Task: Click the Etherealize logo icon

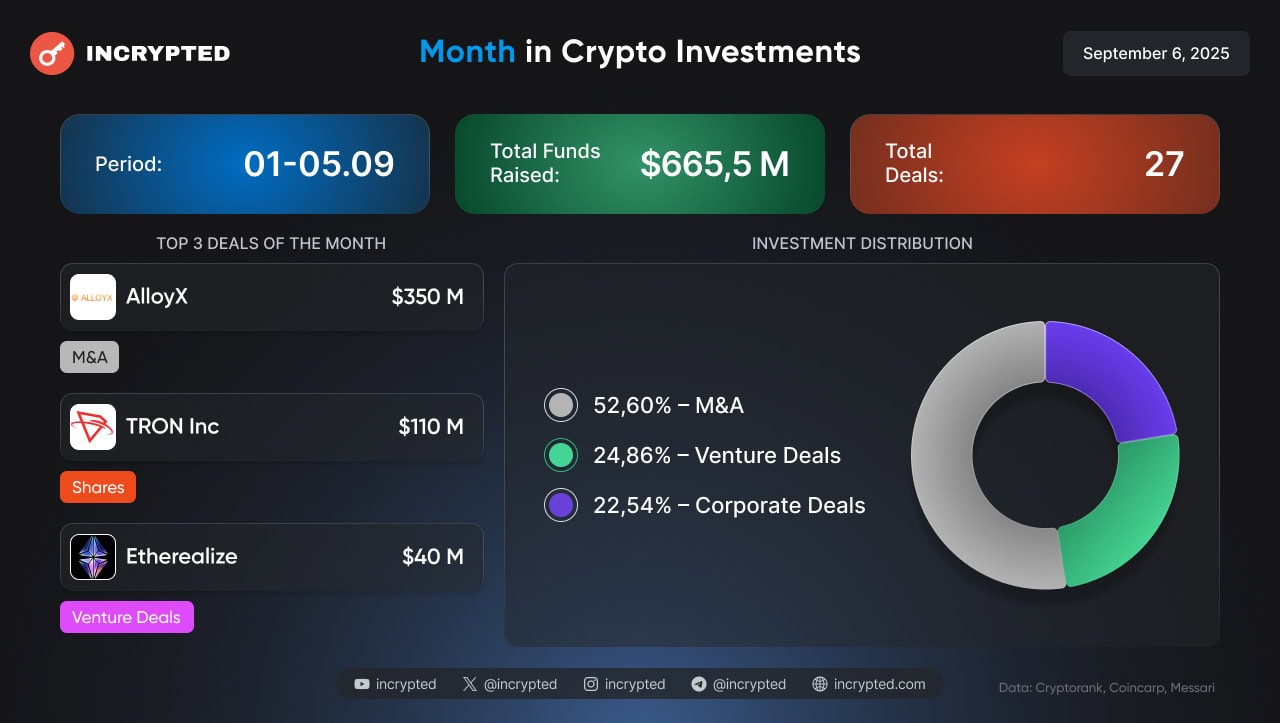Action: pos(93,557)
